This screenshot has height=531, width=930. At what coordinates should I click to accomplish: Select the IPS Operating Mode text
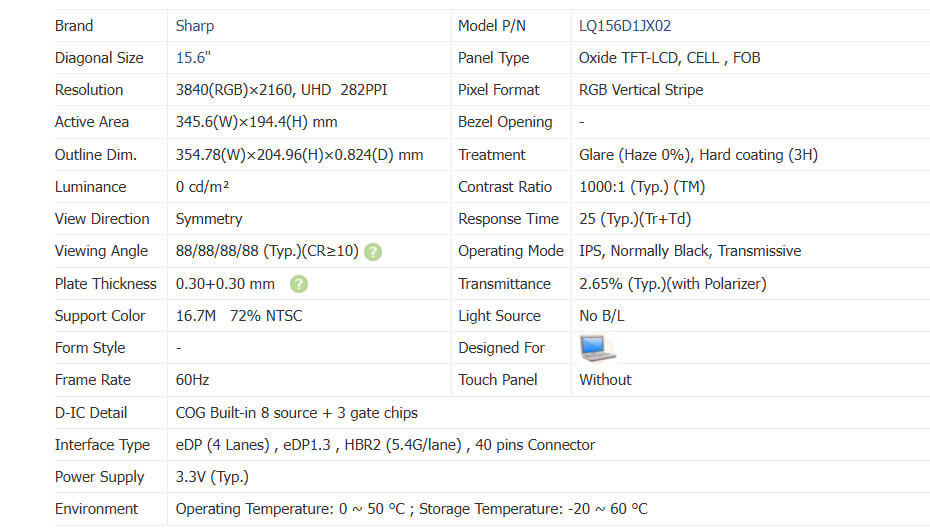pyautogui.click(x=690, y=251)
